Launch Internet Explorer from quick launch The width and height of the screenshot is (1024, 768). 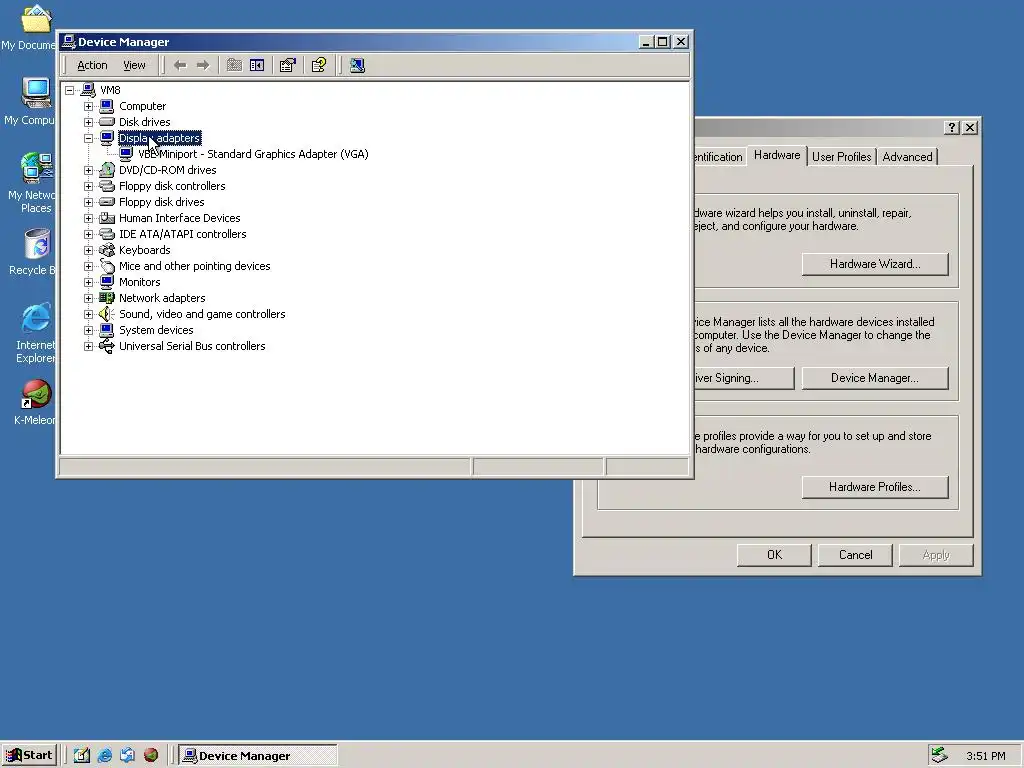tap(104, 756)
